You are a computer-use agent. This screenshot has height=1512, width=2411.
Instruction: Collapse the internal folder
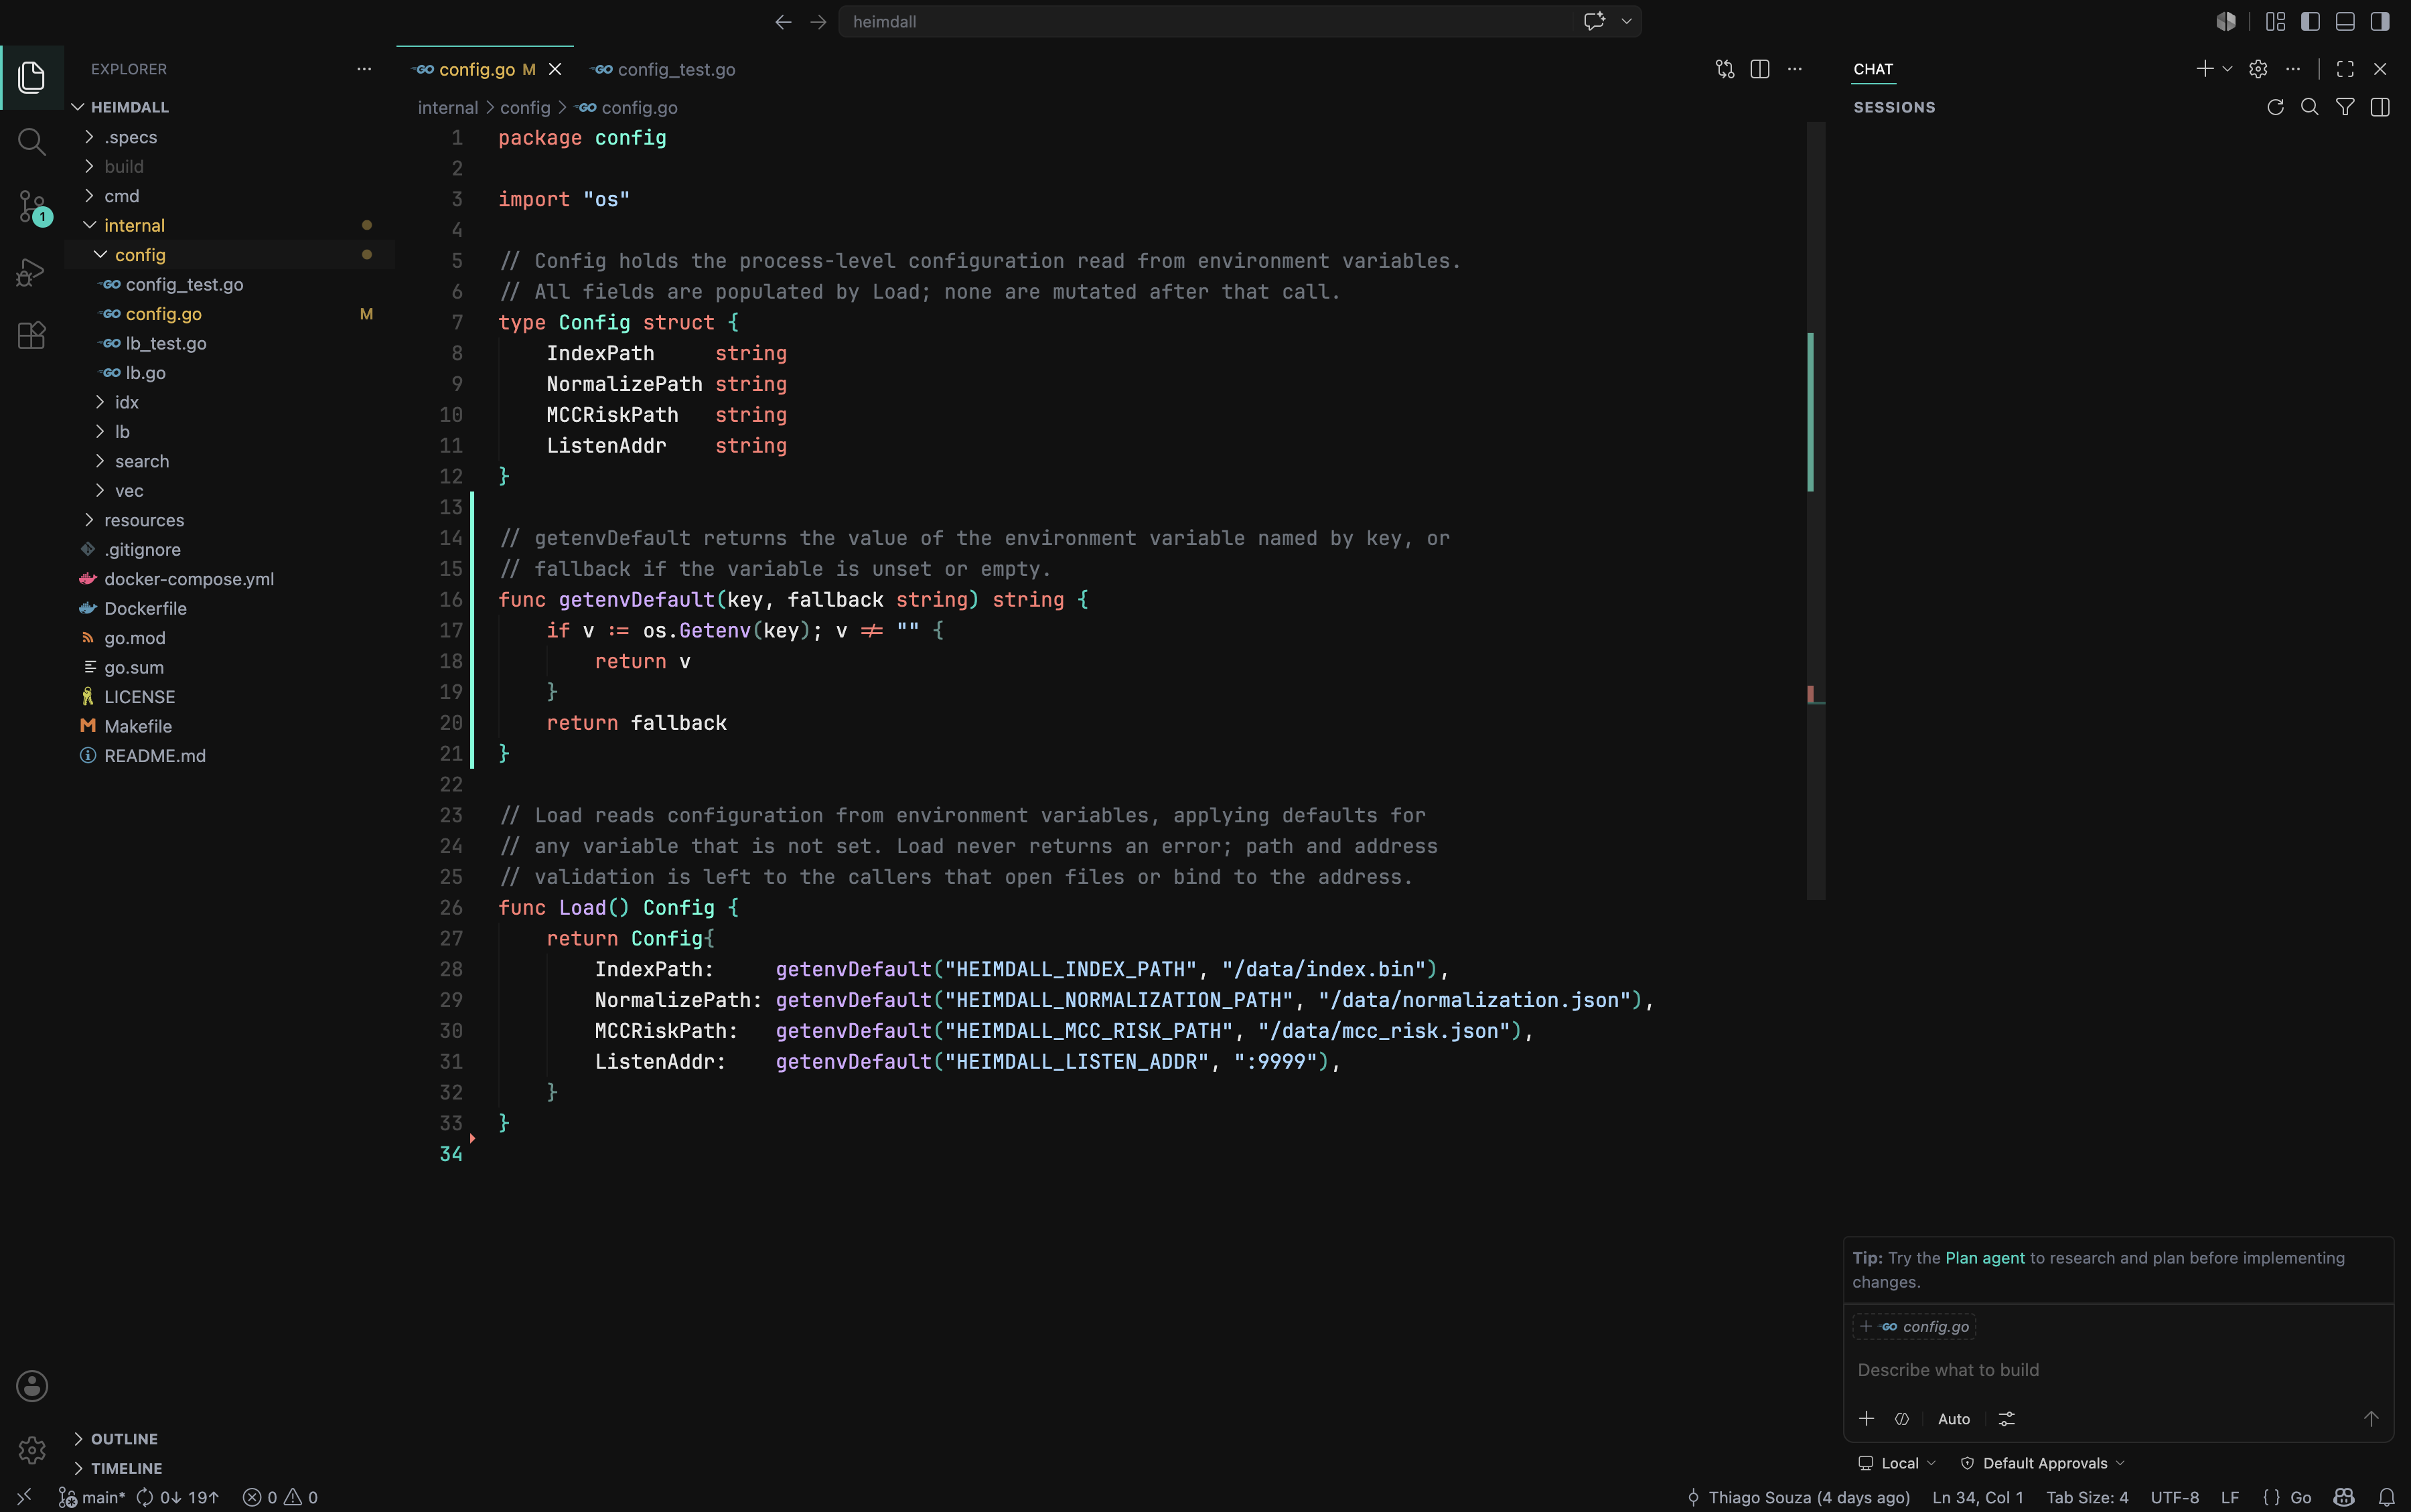coord(230,225)
